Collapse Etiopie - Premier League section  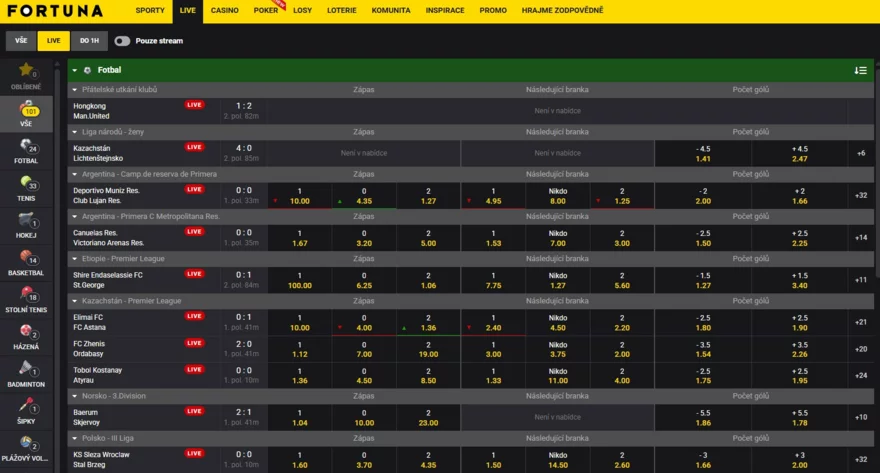pos(75,259)
